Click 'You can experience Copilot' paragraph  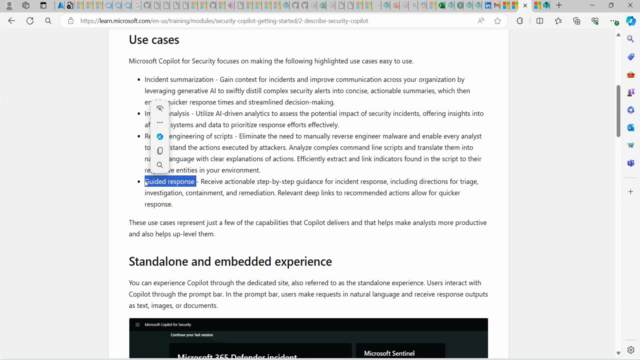point(308,294)
